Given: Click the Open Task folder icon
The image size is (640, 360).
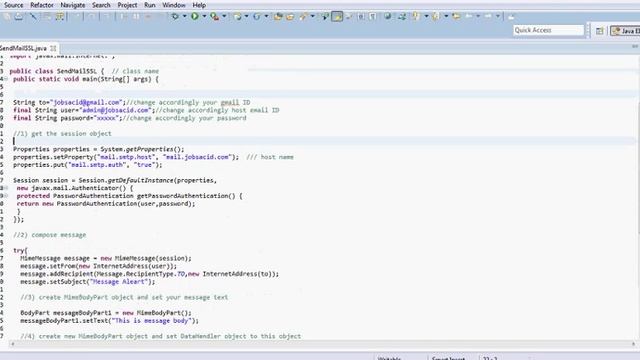Looking at the screenshot, I should tap(290, 16).
